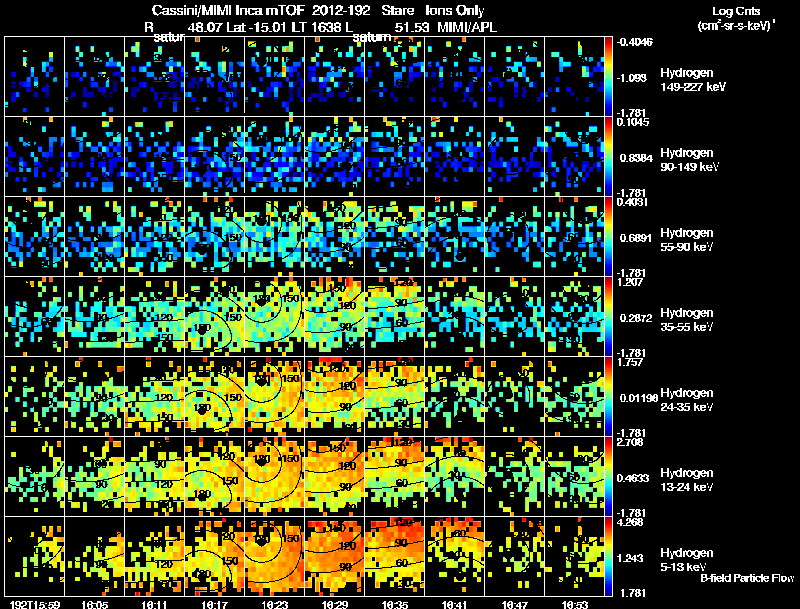
Task: Click the Hydrogen 149-227 keV row label
Action: pos(692,80)
